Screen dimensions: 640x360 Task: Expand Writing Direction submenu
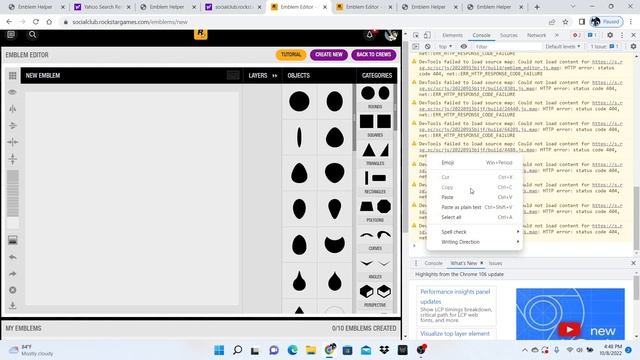pos(475,242)
